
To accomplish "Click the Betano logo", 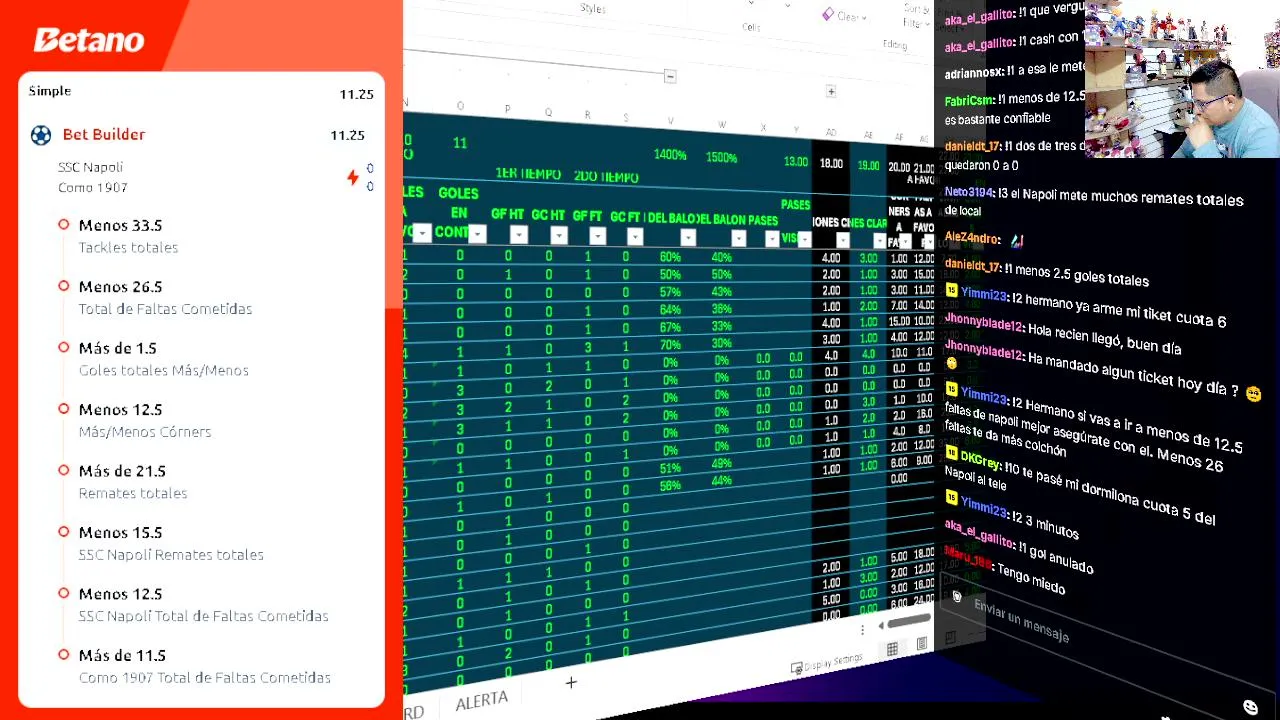I will (89, 40).
